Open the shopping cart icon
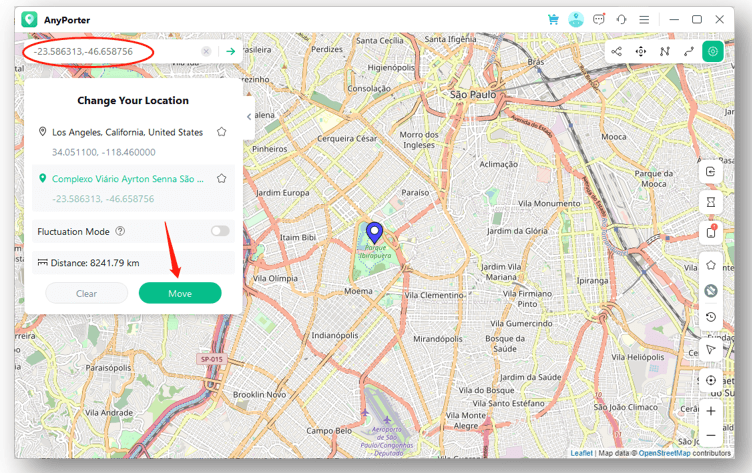This screenshot has height=473, width=752. [x=553, y=20]
